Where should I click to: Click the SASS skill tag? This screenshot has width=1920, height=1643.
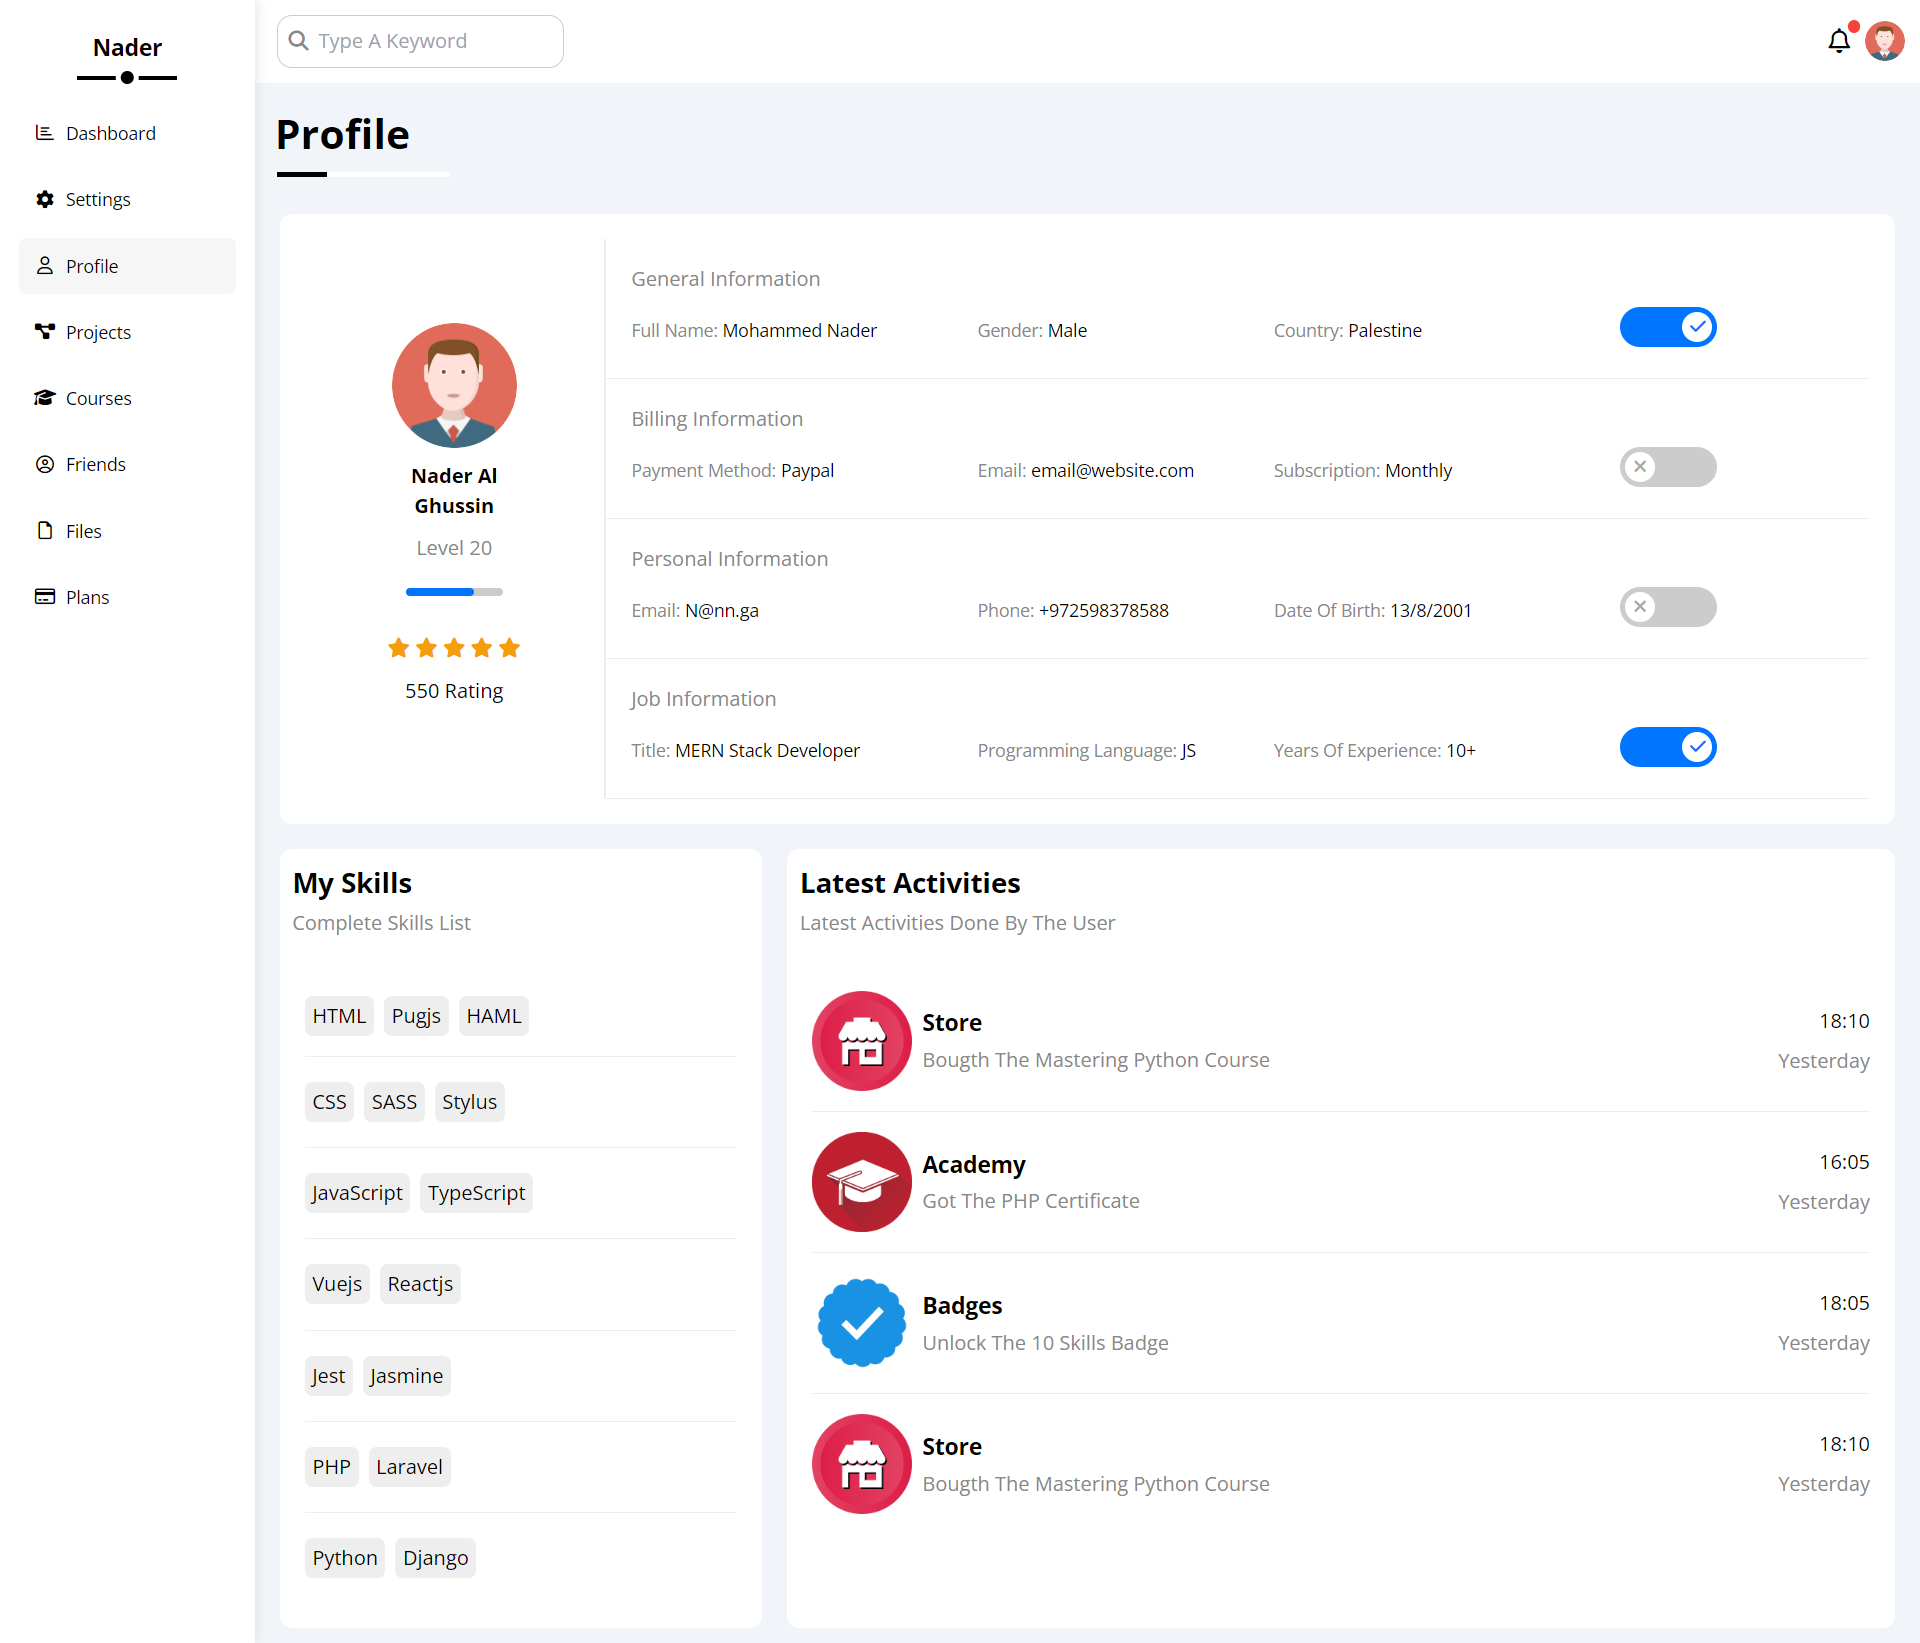click(x=394, y=1102)
